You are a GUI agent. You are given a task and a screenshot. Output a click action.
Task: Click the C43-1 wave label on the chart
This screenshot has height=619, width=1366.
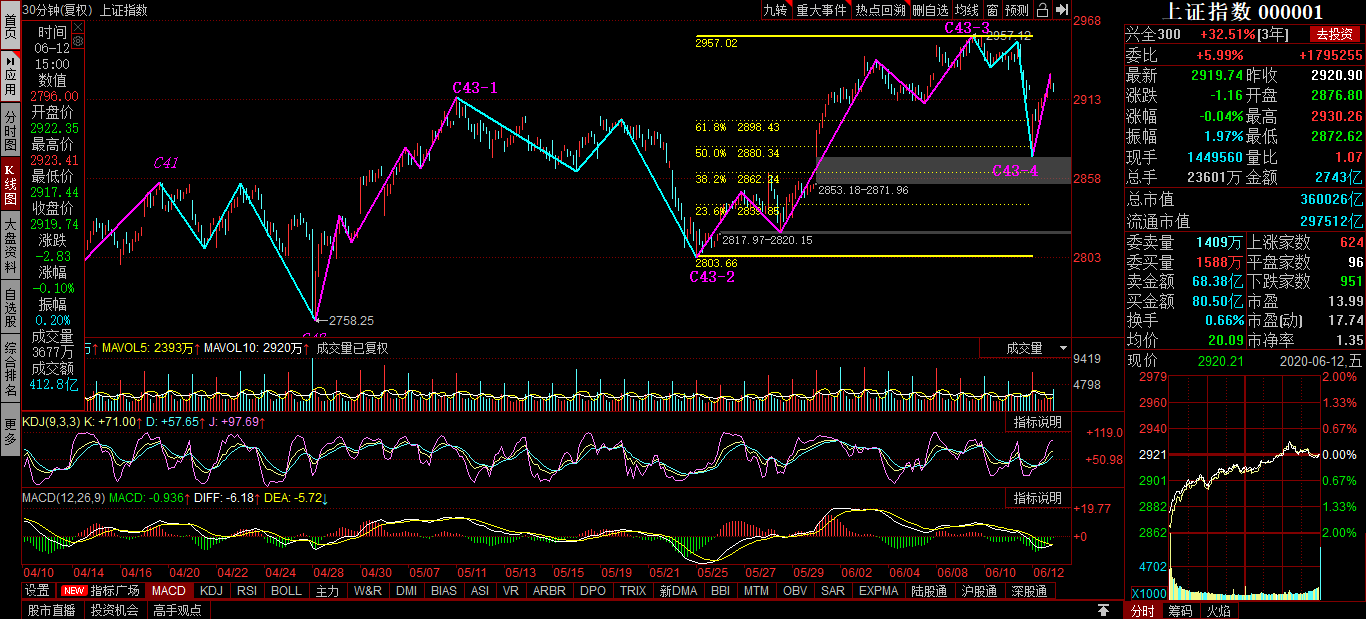click(x=475, y=88)
